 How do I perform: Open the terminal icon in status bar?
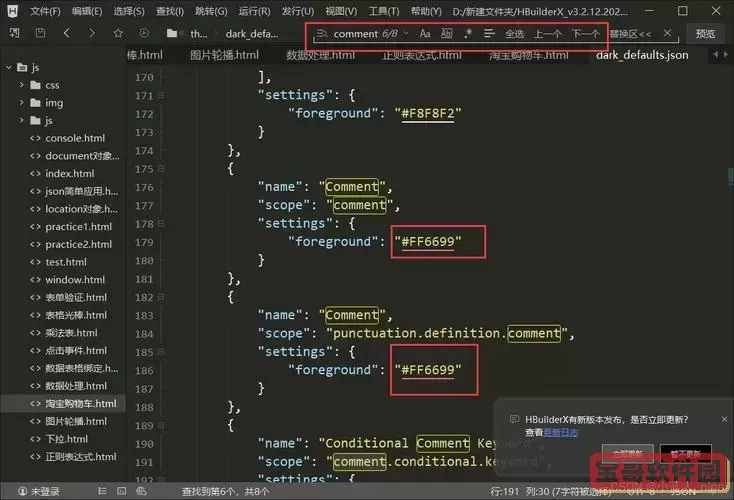tap(122, 491)
